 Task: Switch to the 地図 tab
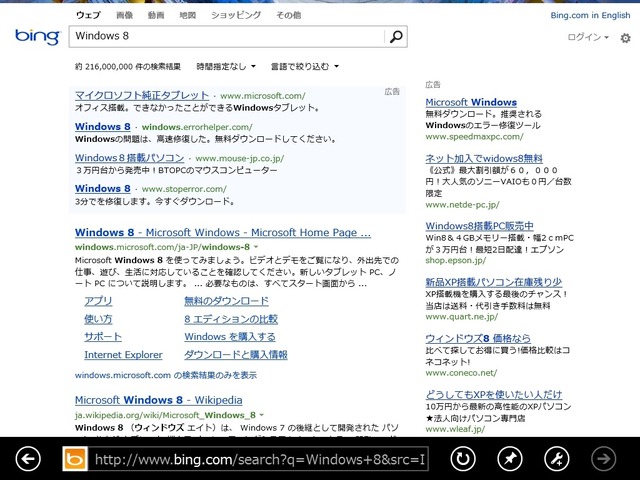[188, 15]
